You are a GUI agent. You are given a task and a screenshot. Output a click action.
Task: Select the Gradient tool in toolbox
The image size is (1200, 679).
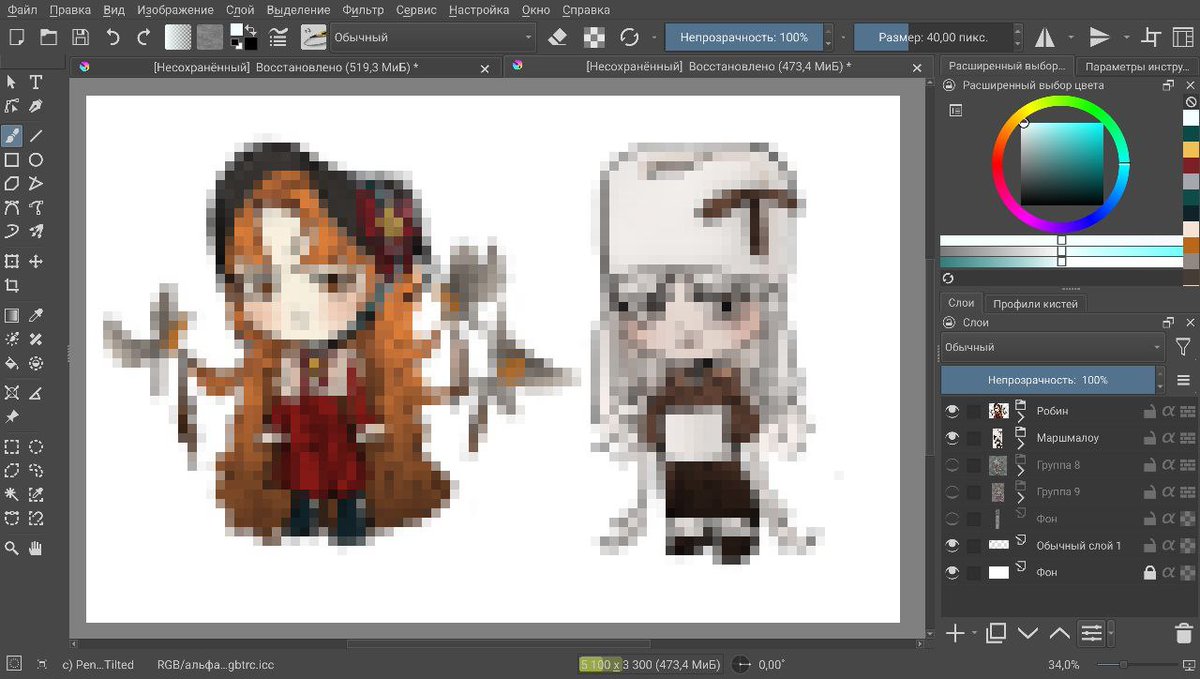click(12, 314)
